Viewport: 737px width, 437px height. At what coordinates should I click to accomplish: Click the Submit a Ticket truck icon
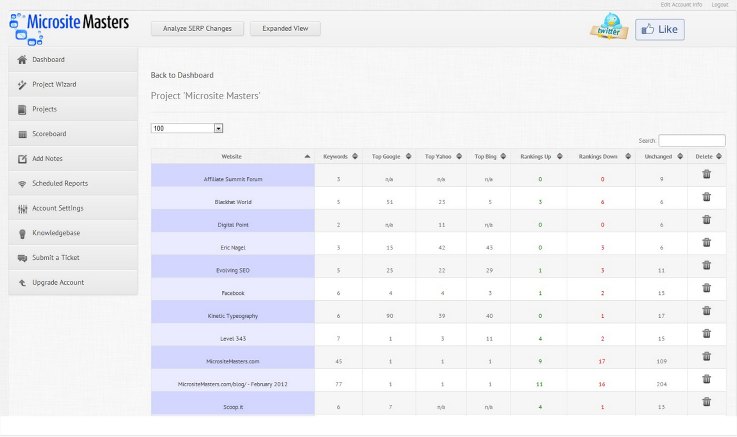(22, 258)
